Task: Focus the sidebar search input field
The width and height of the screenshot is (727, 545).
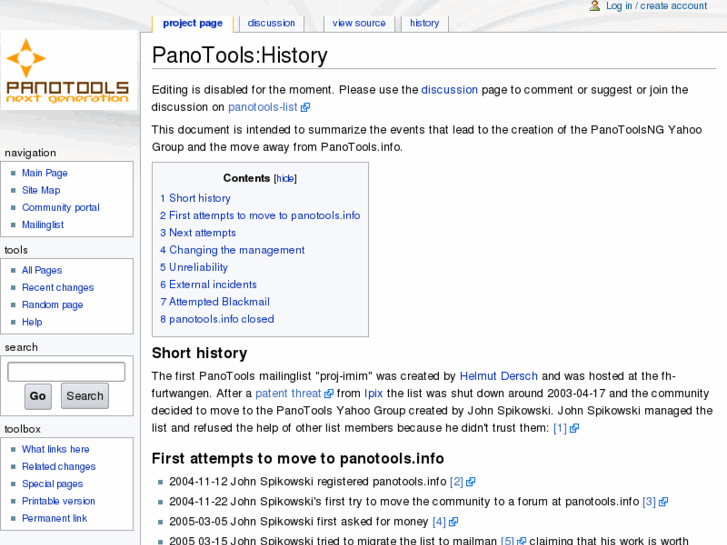Action: pyautogui.click(x=66, y=372)
